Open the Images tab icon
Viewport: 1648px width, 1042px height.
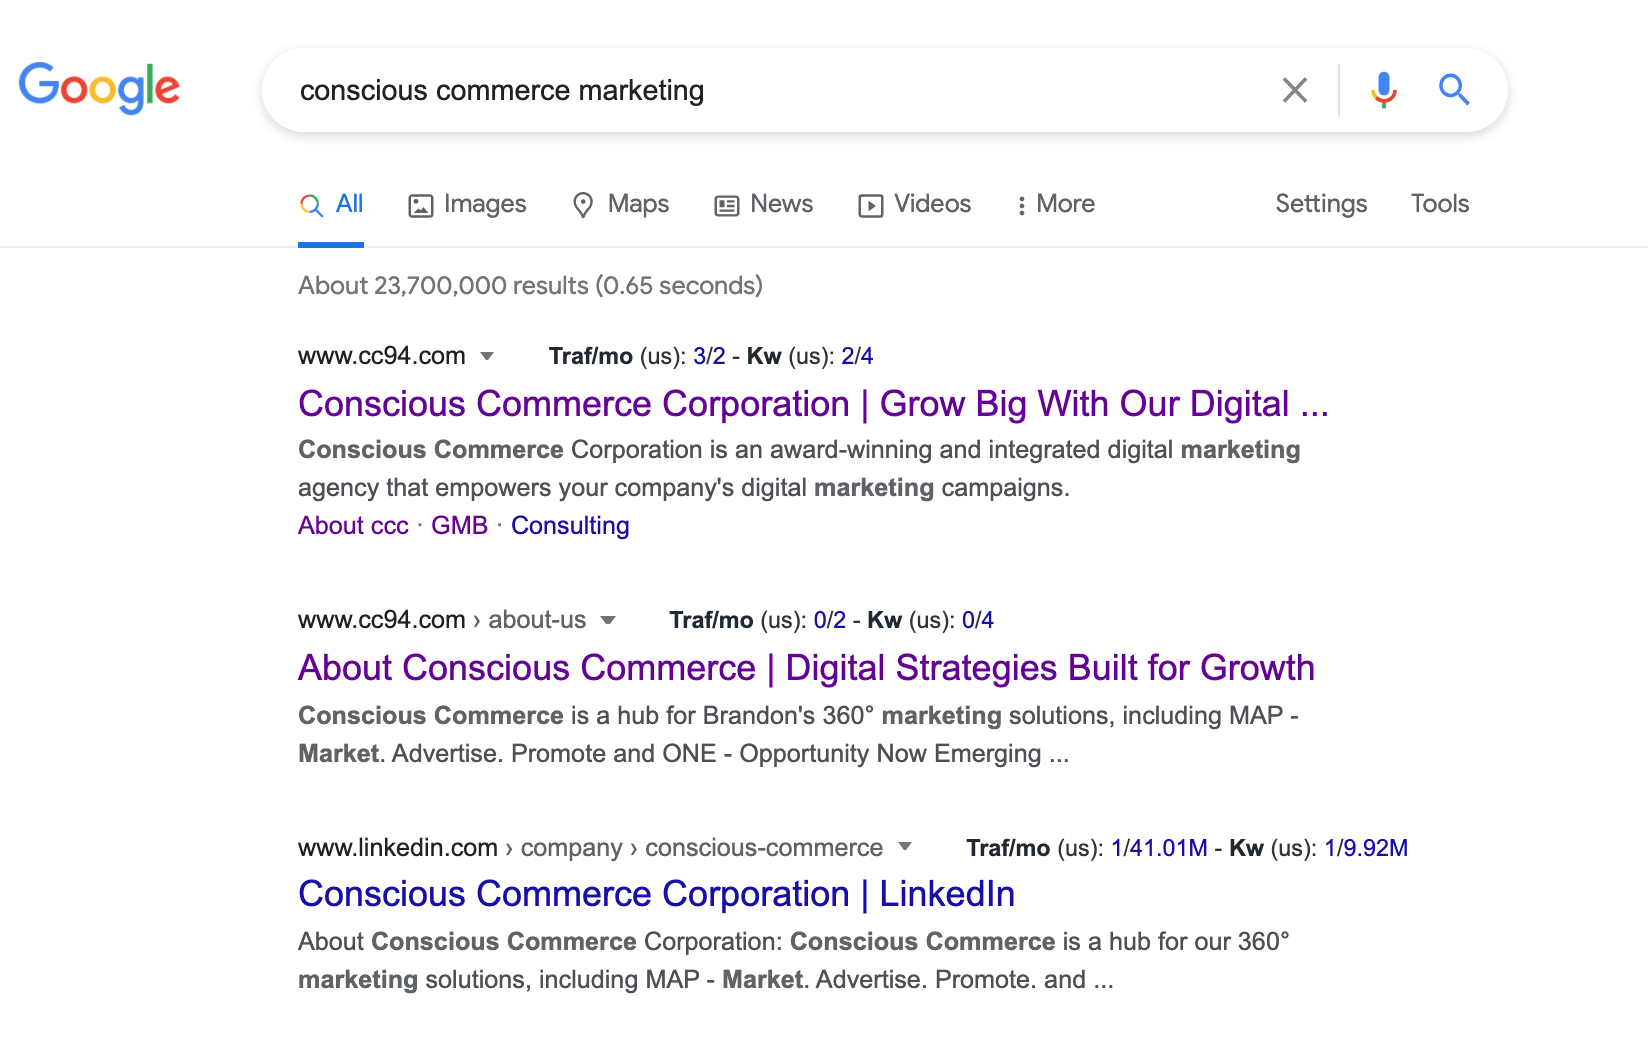click(421, 206)
